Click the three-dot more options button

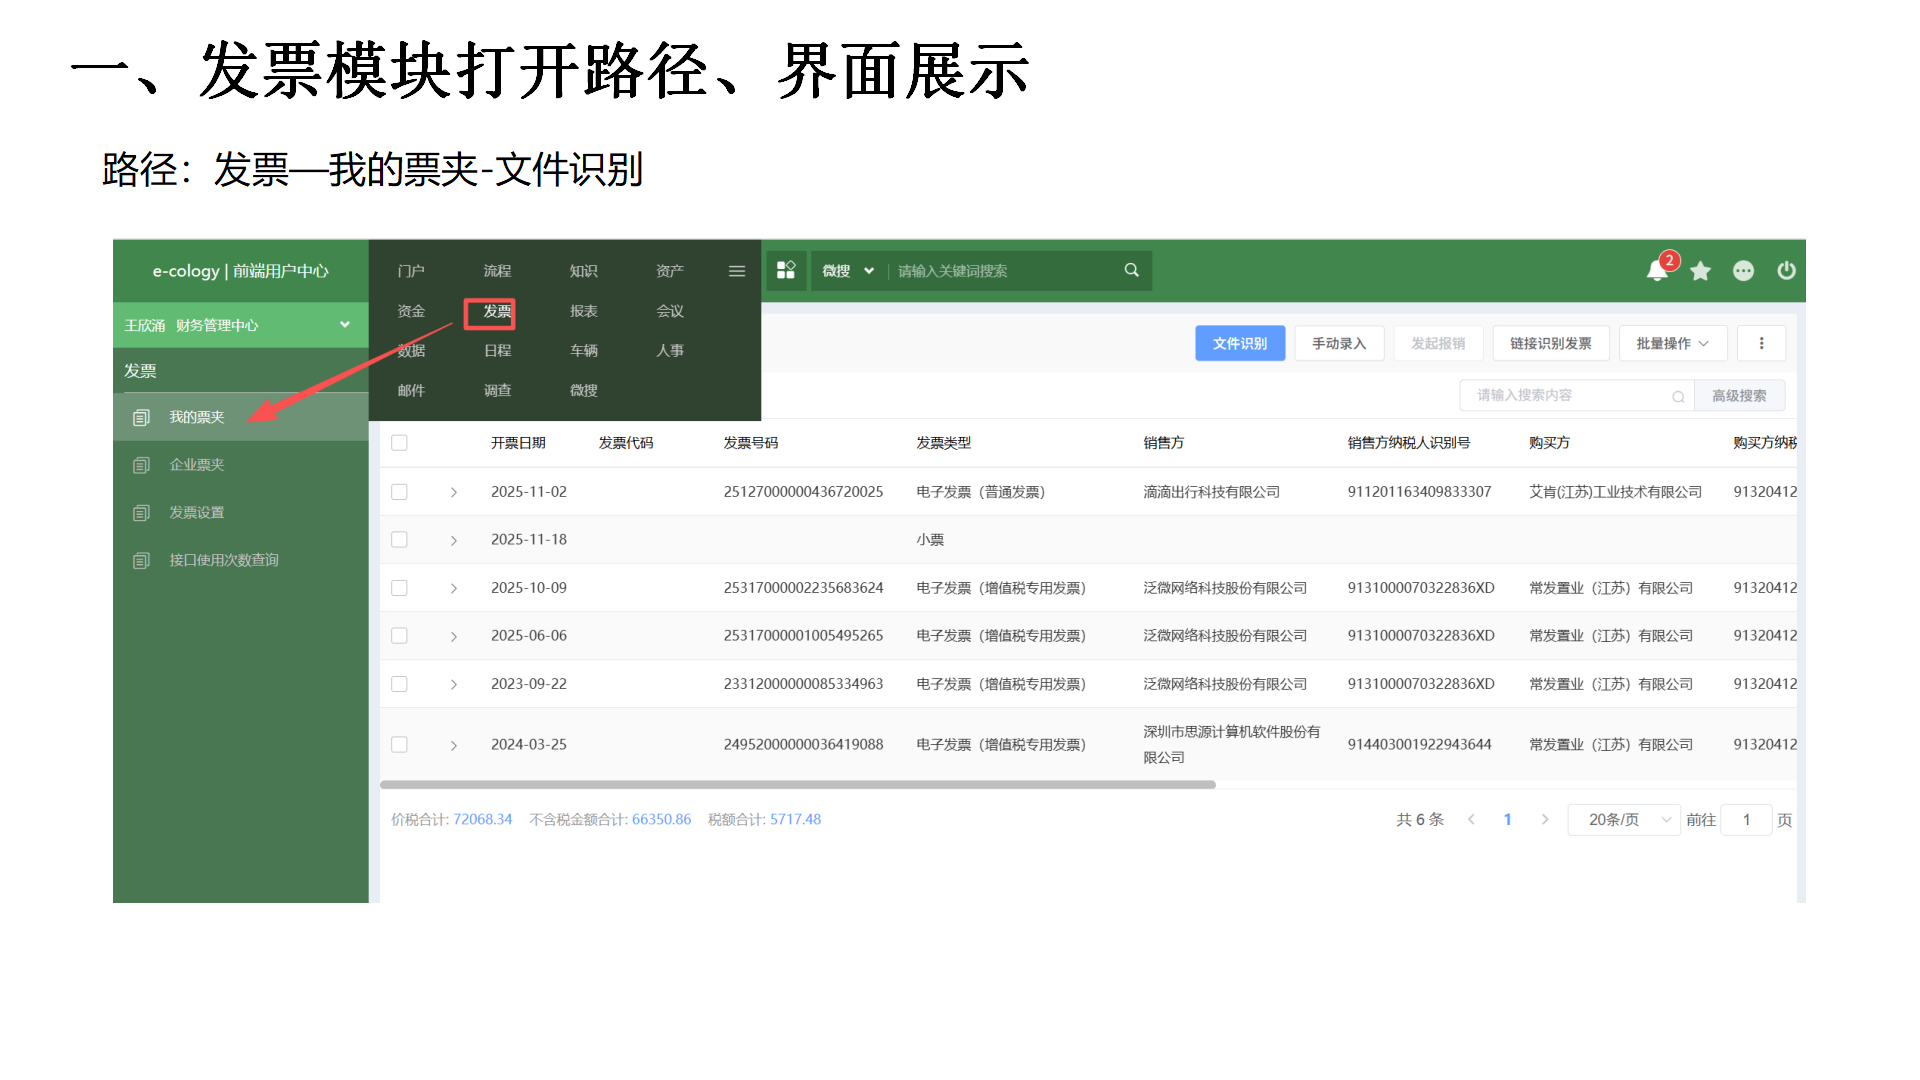coord(1761,343)
